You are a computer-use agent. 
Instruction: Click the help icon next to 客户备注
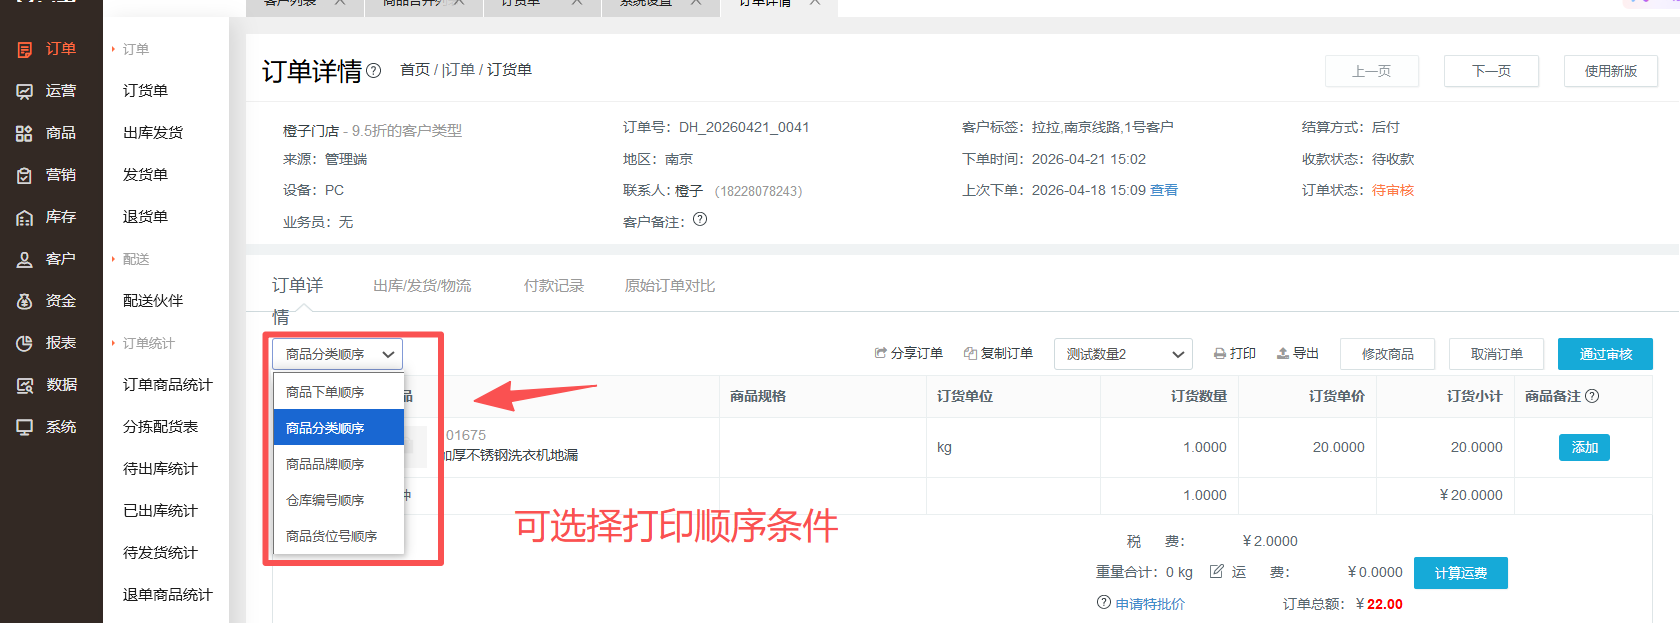coord(700,220)
